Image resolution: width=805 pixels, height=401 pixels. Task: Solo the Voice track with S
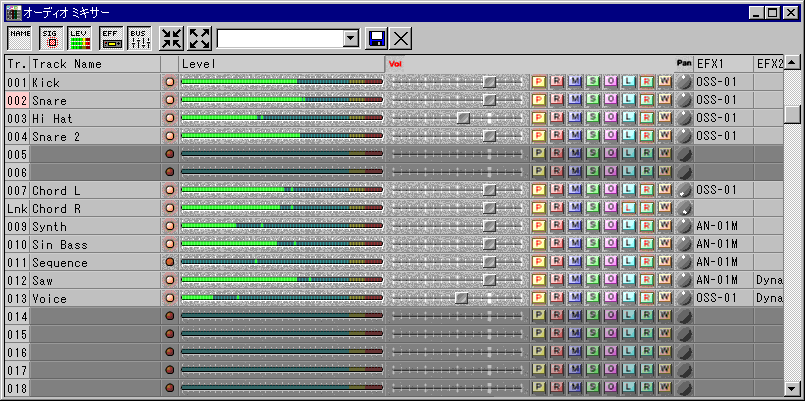pyautogui.click(x=592, y=298)
